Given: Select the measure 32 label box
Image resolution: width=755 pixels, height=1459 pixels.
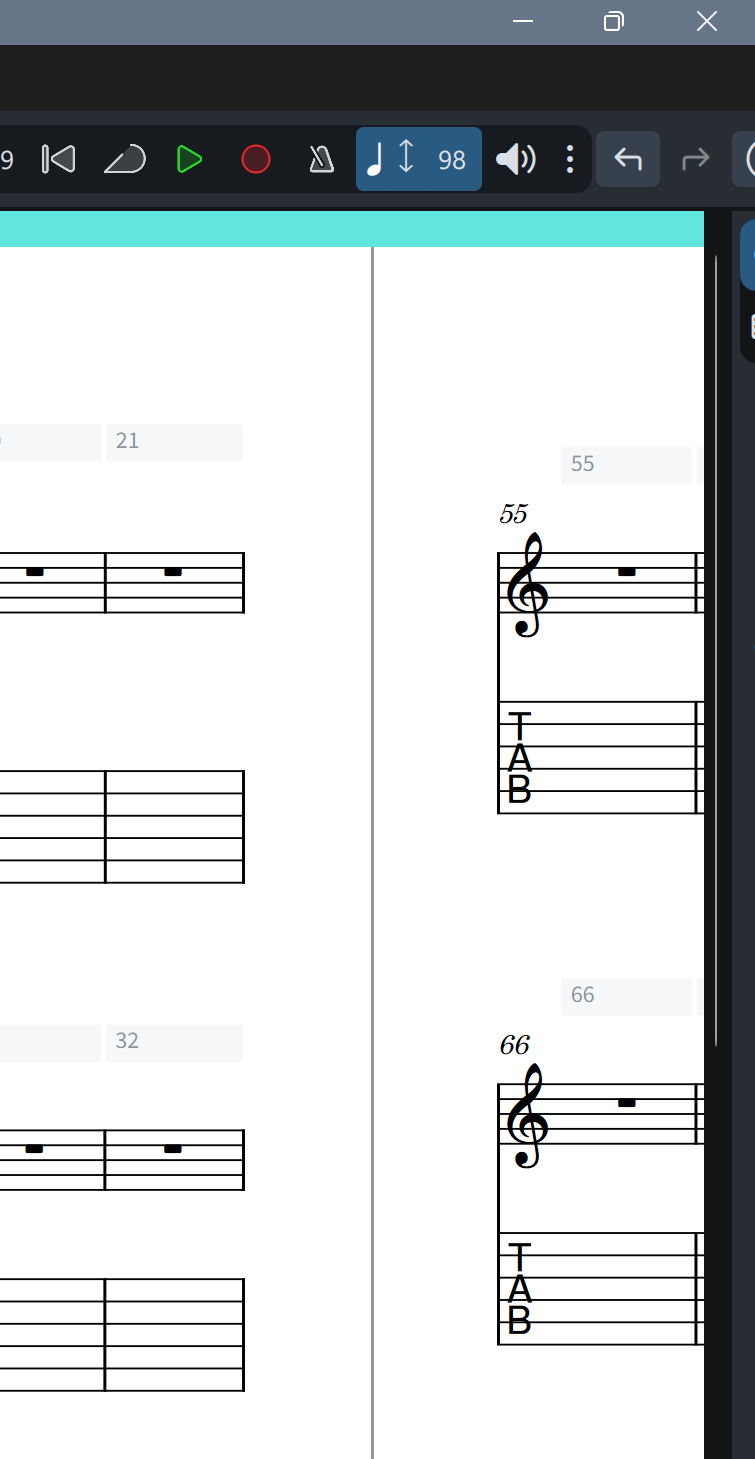Looking at the screenshot, I should click(174, 1042).
